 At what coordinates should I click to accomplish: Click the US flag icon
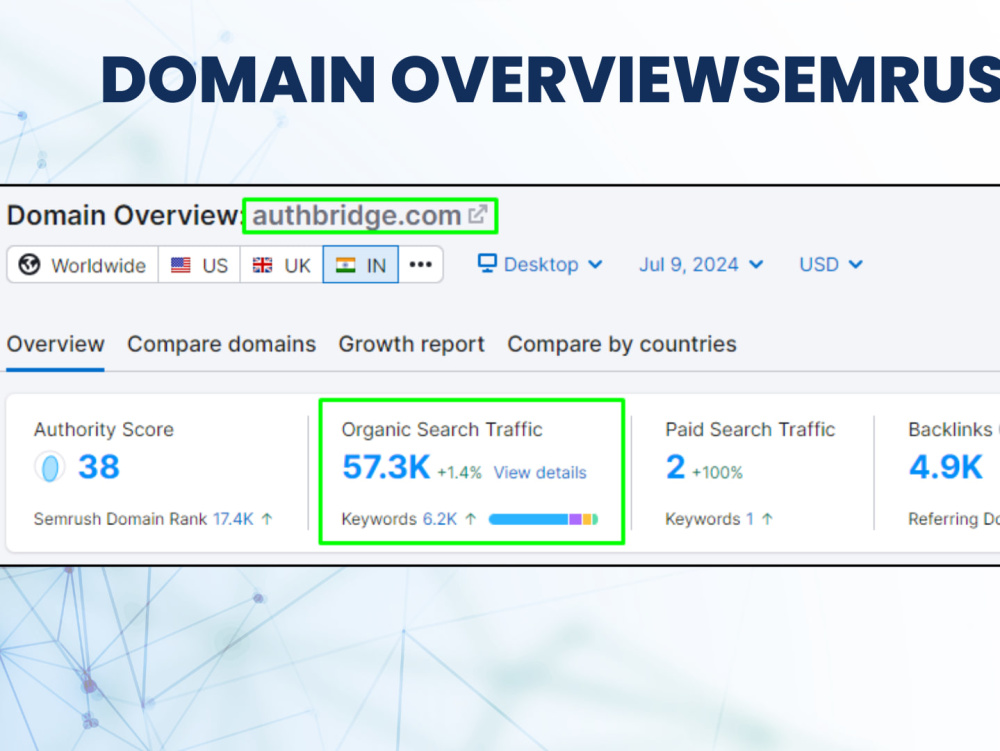coord(180,265)
